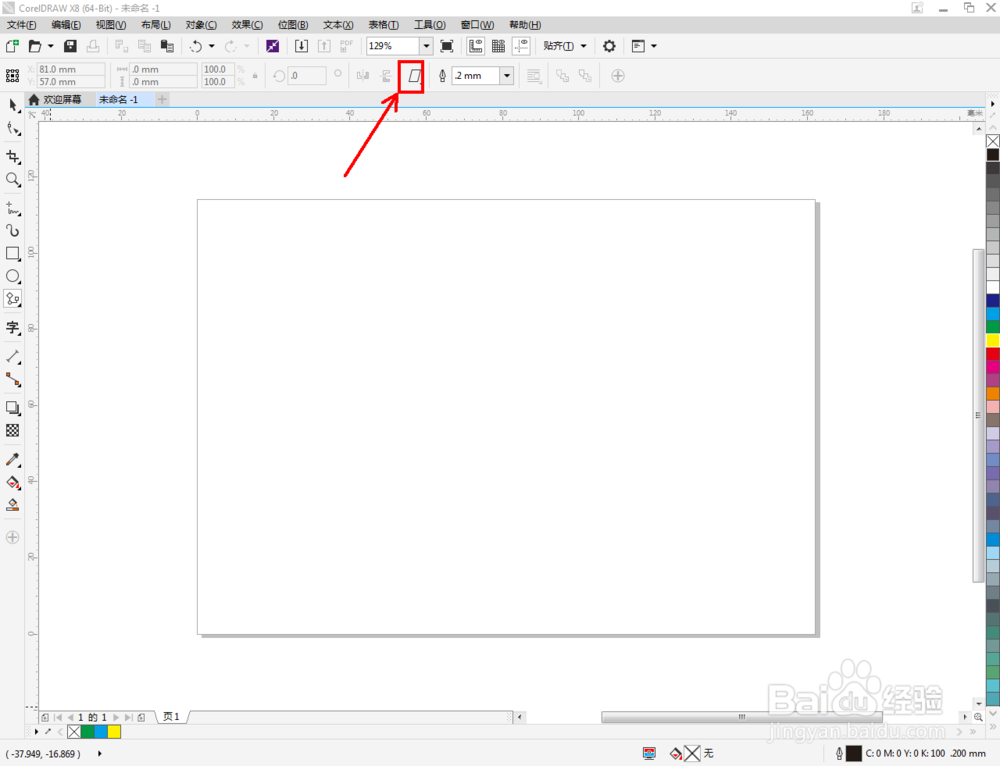Viewport: 1000px width, 766px height.
Task: Open the 编辑(E) menu
Action: tap(66, 25)
